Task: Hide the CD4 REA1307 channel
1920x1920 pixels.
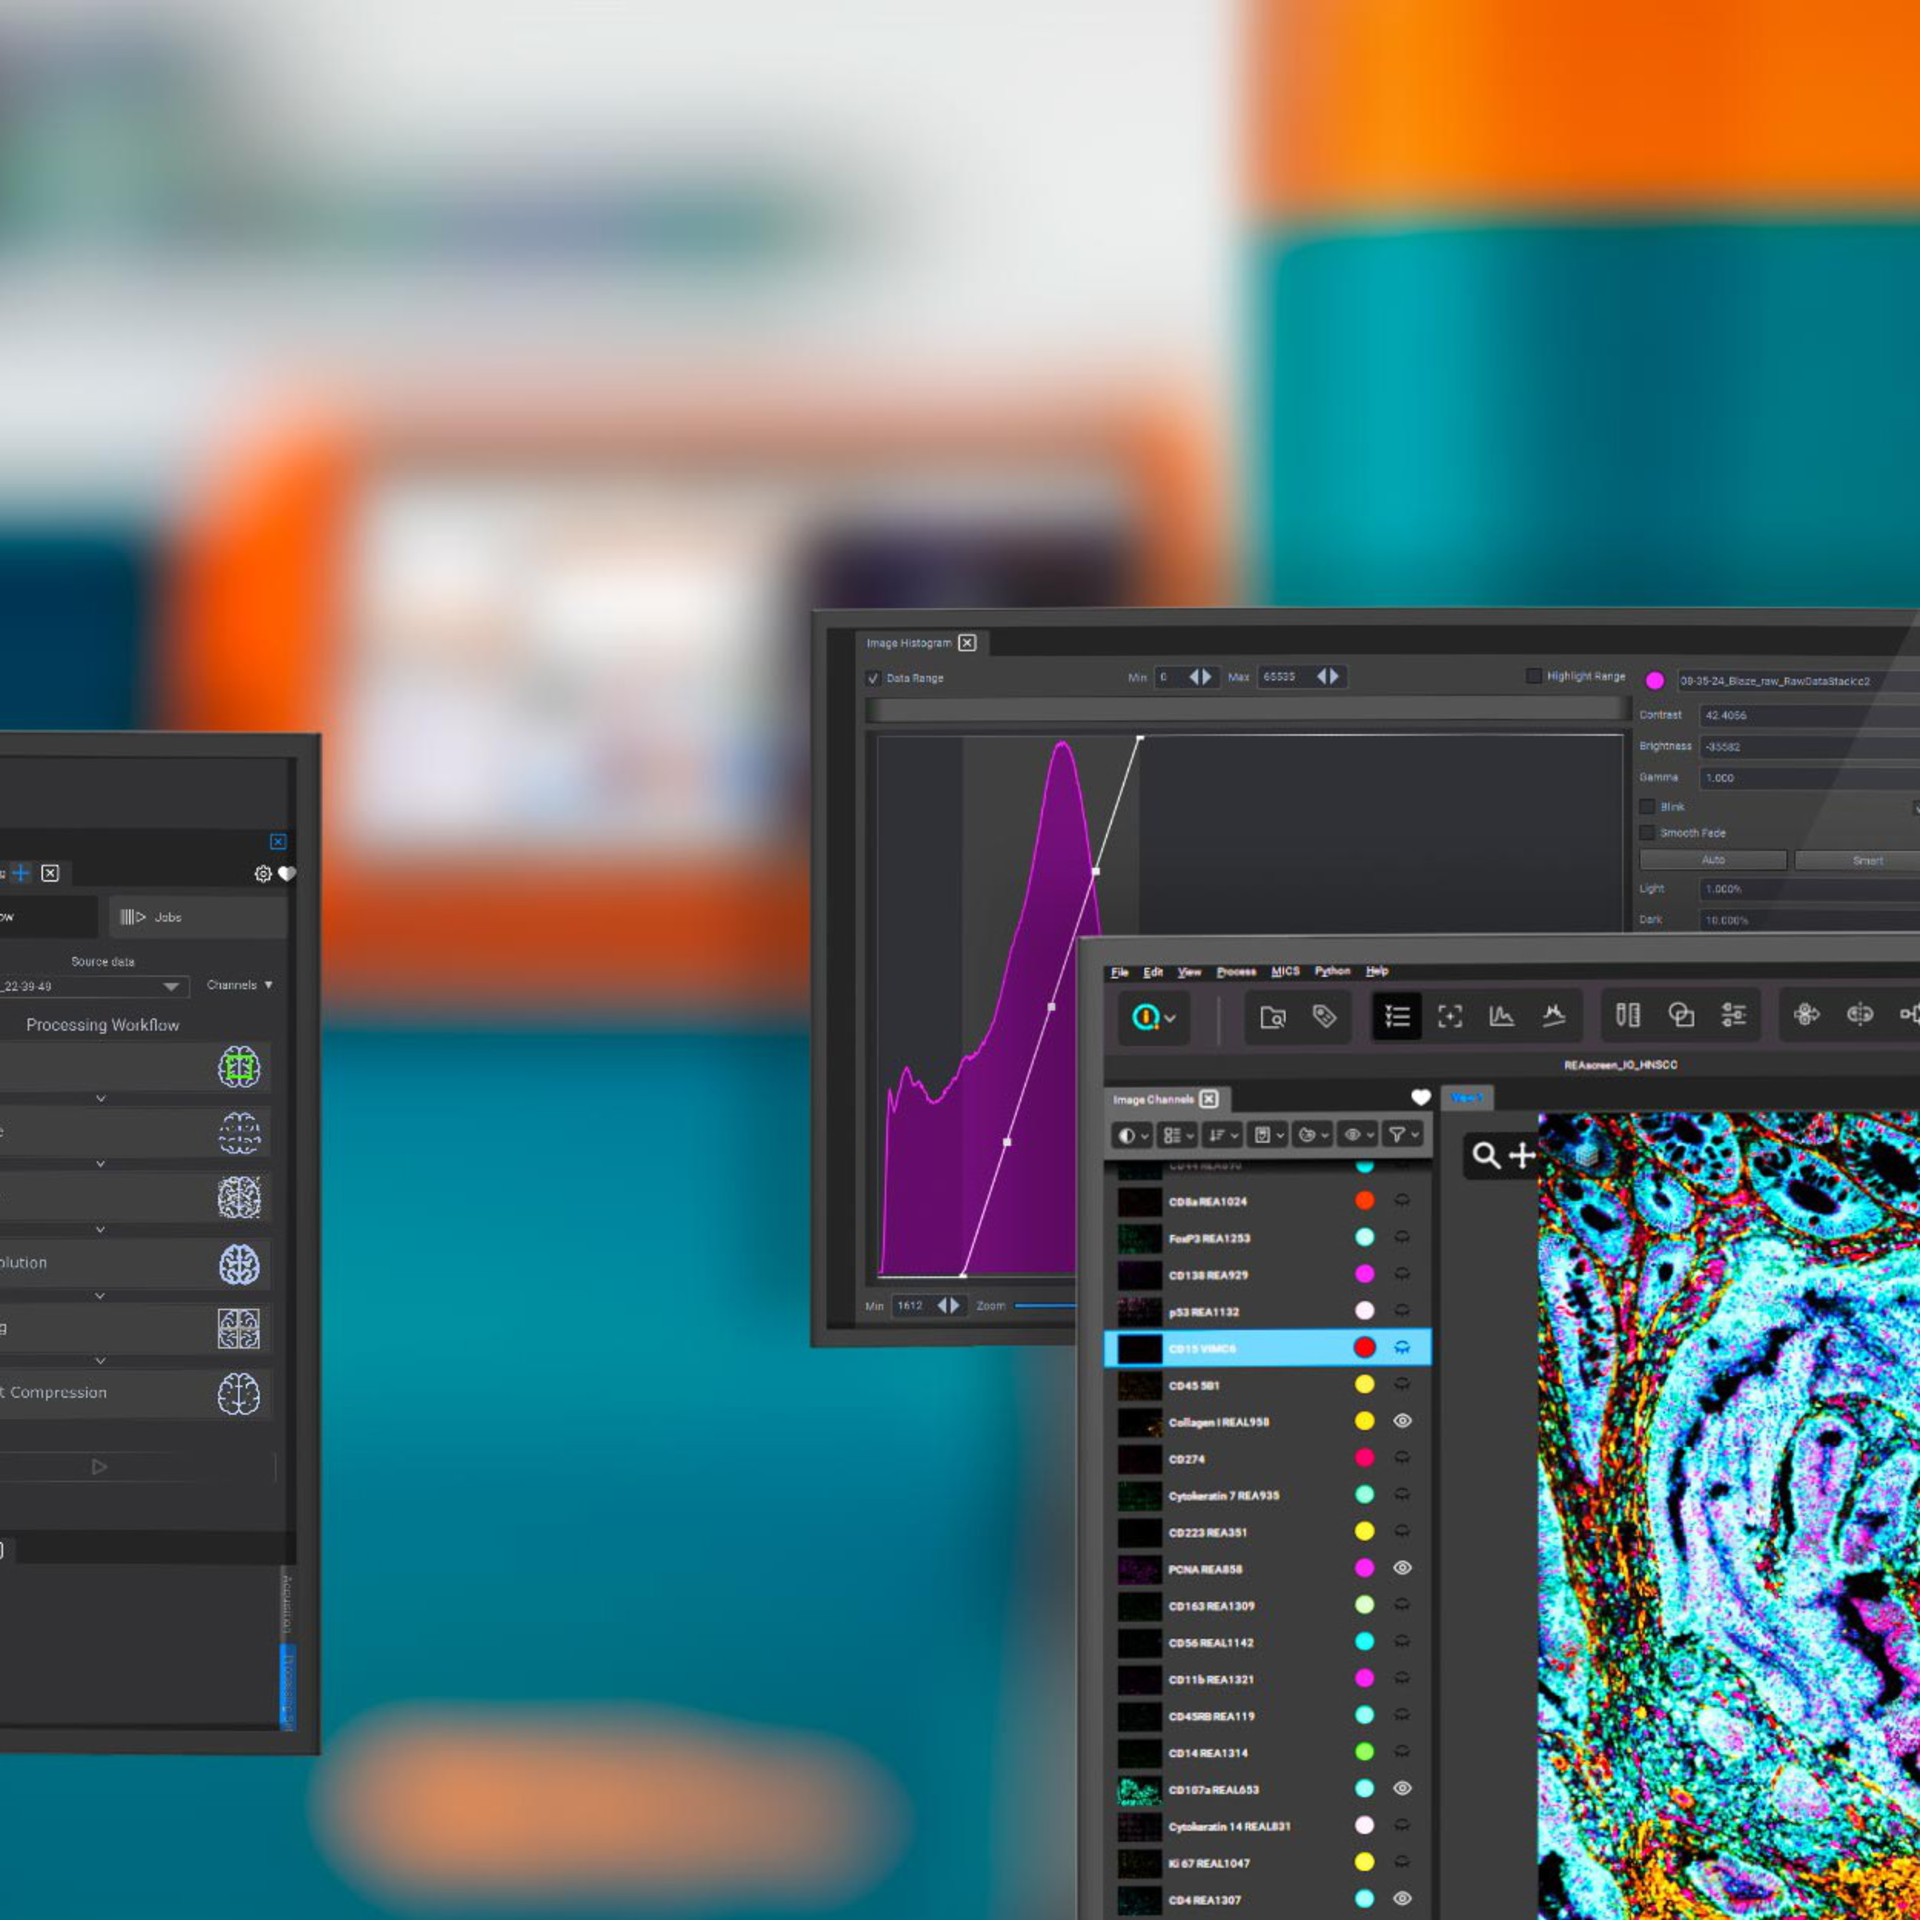Action: [1402, 1898]
